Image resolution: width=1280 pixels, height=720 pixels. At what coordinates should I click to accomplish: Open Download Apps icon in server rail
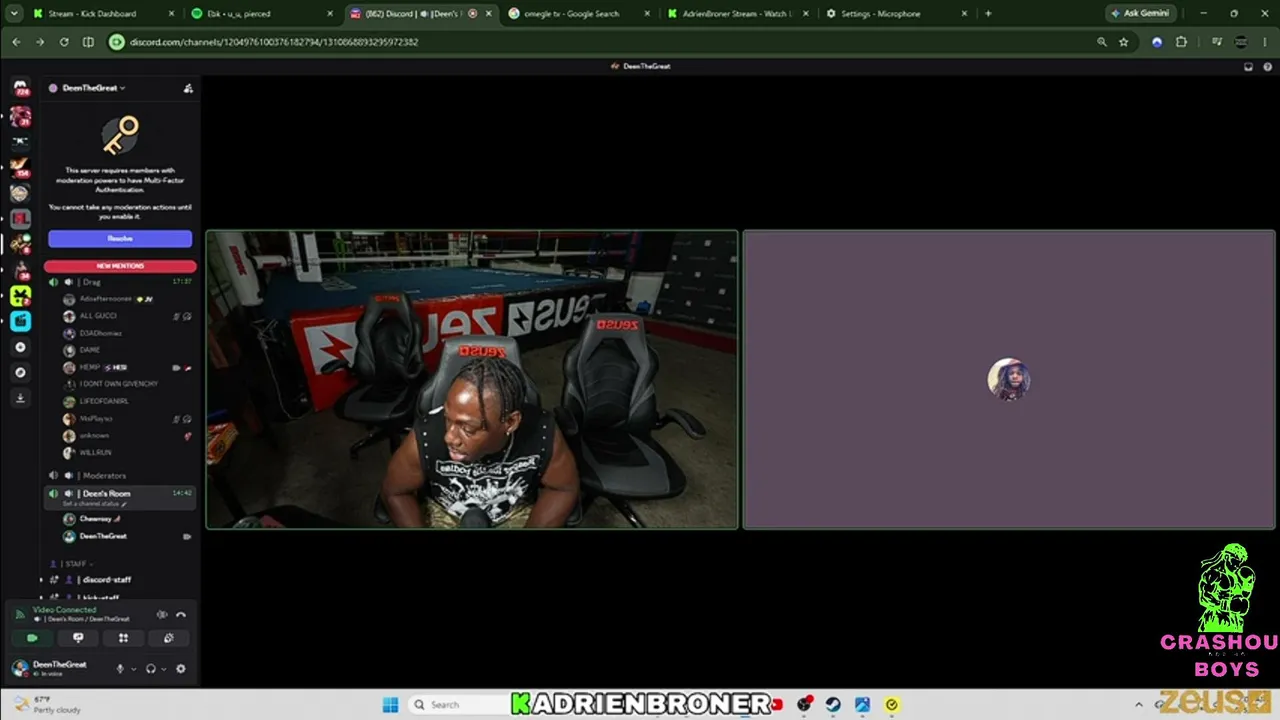[x=20, y=397]
